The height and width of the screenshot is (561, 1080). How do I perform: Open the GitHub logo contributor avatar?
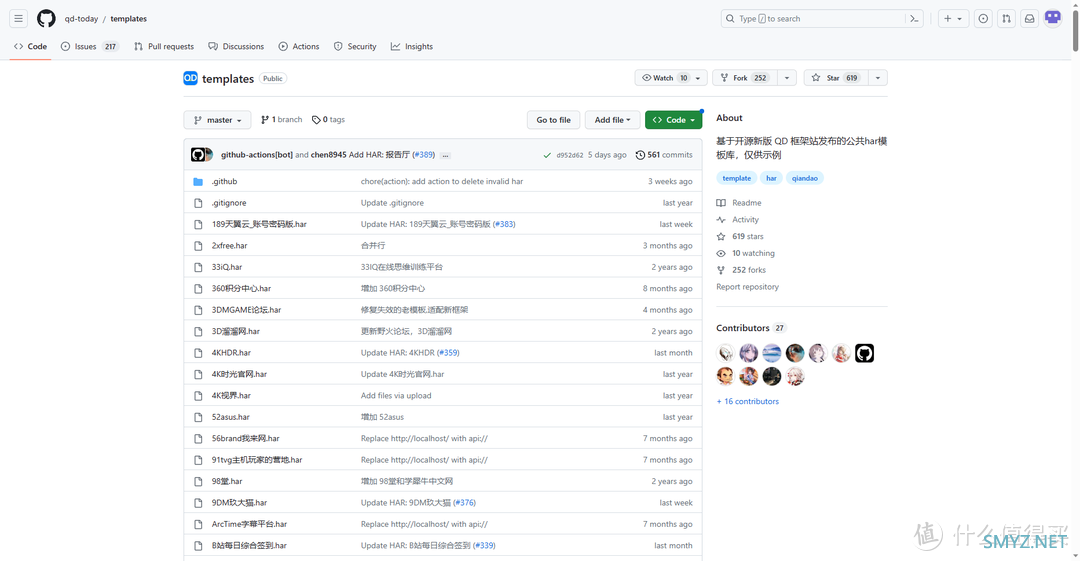pyautogui.click(x=864, y=353)
